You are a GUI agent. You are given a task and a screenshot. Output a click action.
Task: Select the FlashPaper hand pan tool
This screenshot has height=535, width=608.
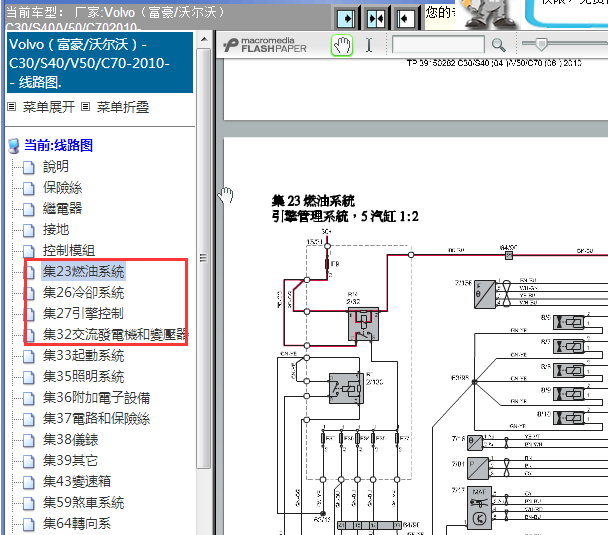point(342,45)
